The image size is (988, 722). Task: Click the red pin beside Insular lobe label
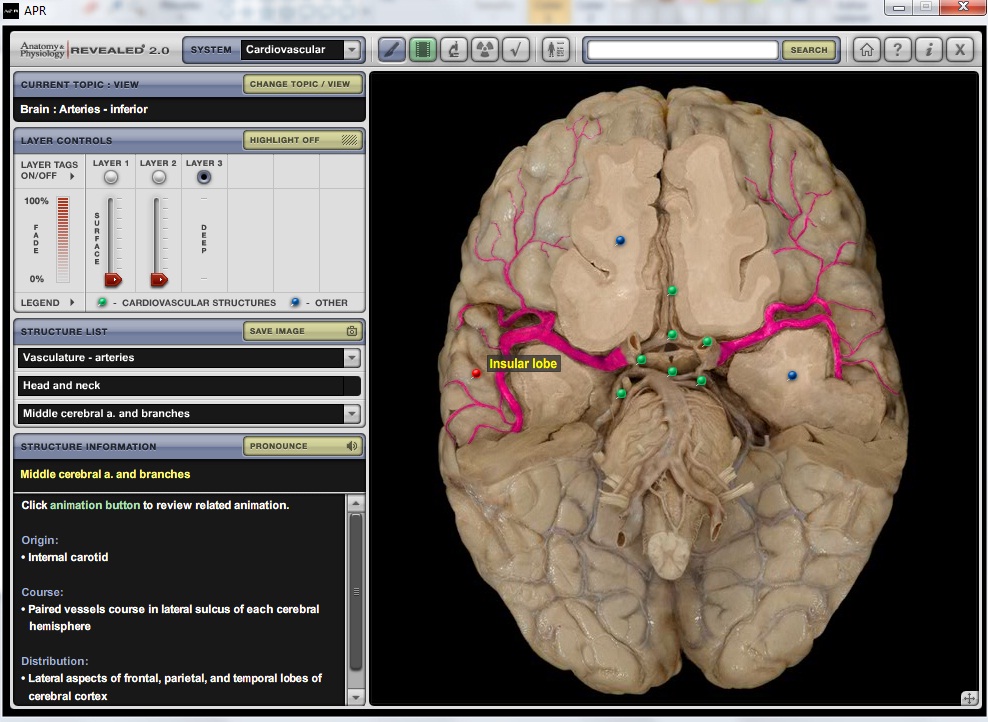(x=476, y=373)
